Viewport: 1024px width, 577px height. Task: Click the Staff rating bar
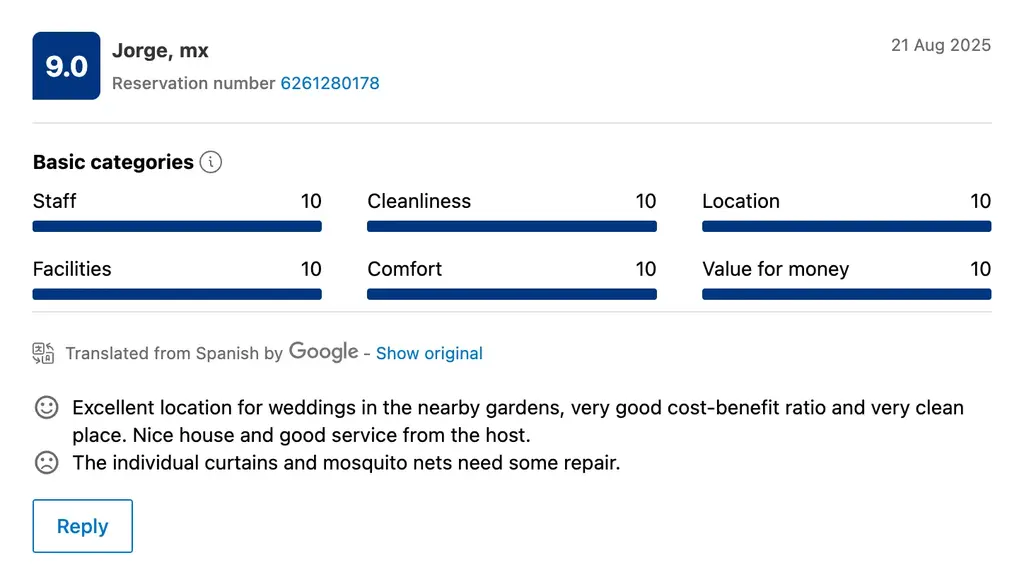coord(177,227)
